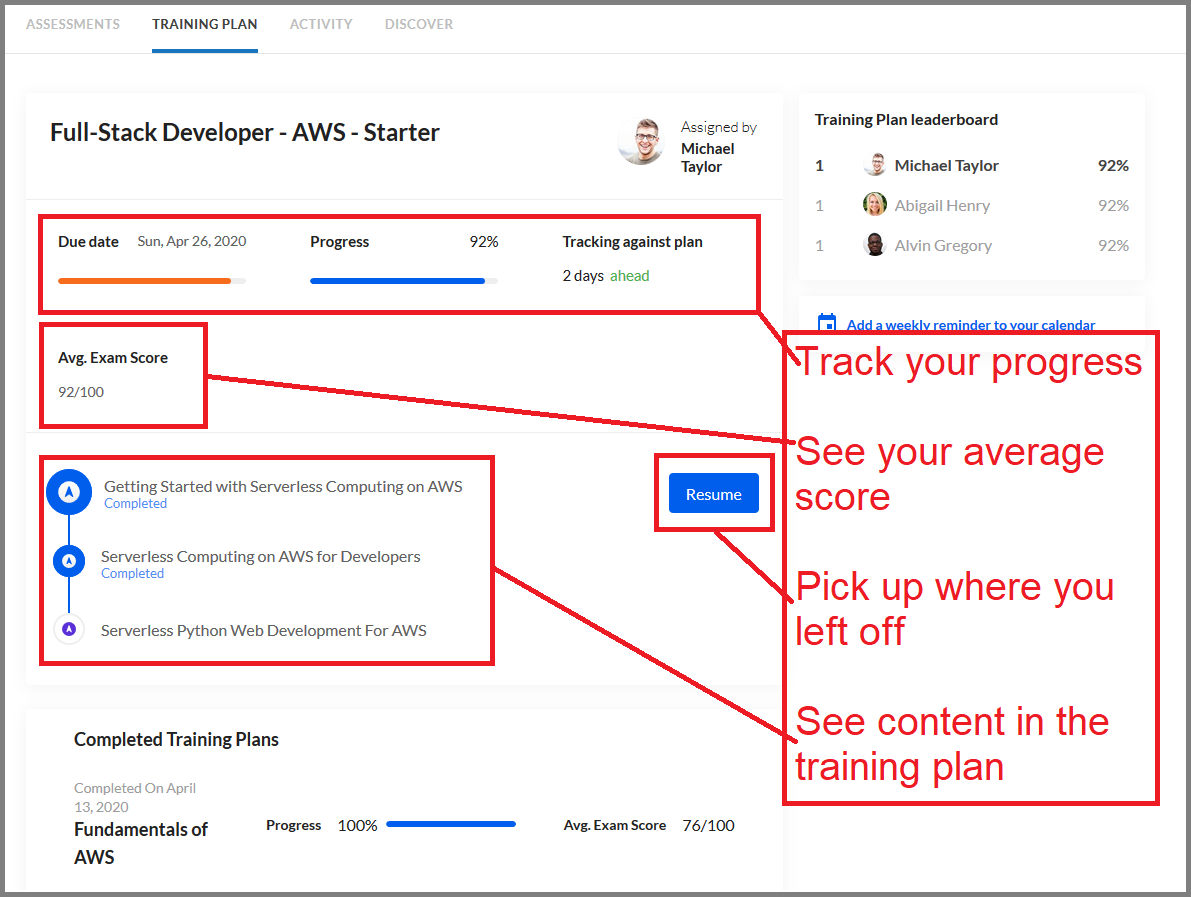The width and height of the screenshot is (1191, 897).
Task: Click the orange due date progress bar
Action: click(152, 281)
